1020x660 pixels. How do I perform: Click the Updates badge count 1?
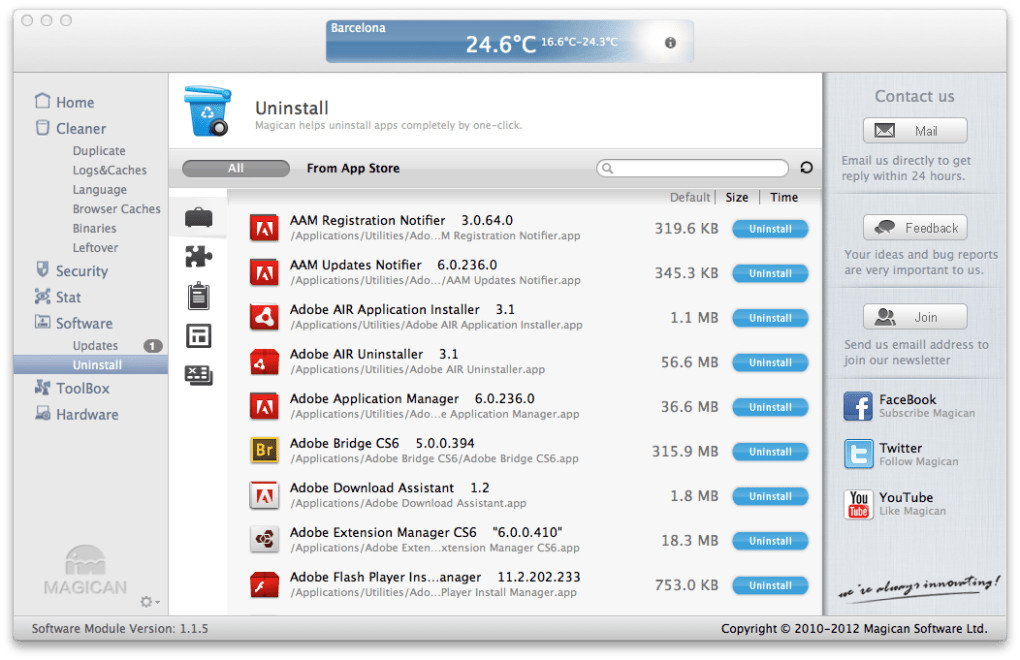click(152, 345)
